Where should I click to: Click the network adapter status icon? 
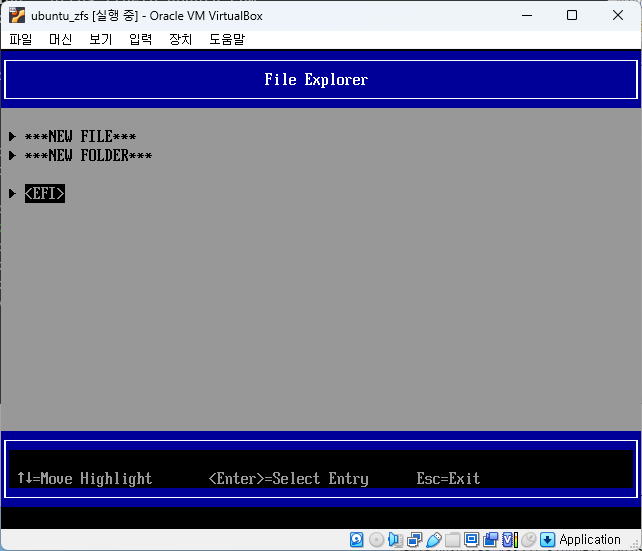point(414,540)
